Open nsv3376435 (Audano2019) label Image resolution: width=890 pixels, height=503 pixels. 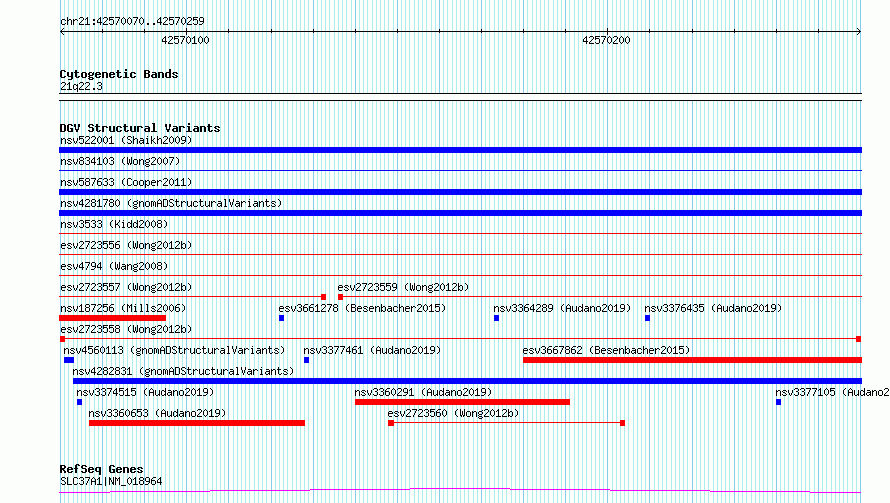(713, 308)
